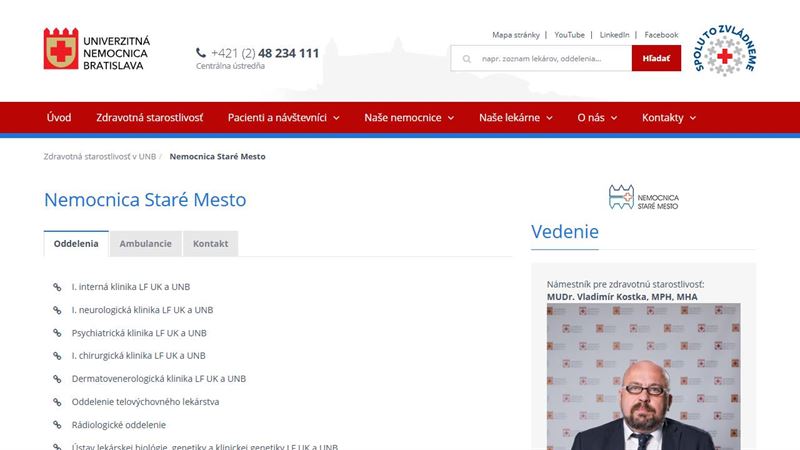This screenshot has width=800, height=450.
Task: Switch to the Kontakt tab
Action: point(210,243)
